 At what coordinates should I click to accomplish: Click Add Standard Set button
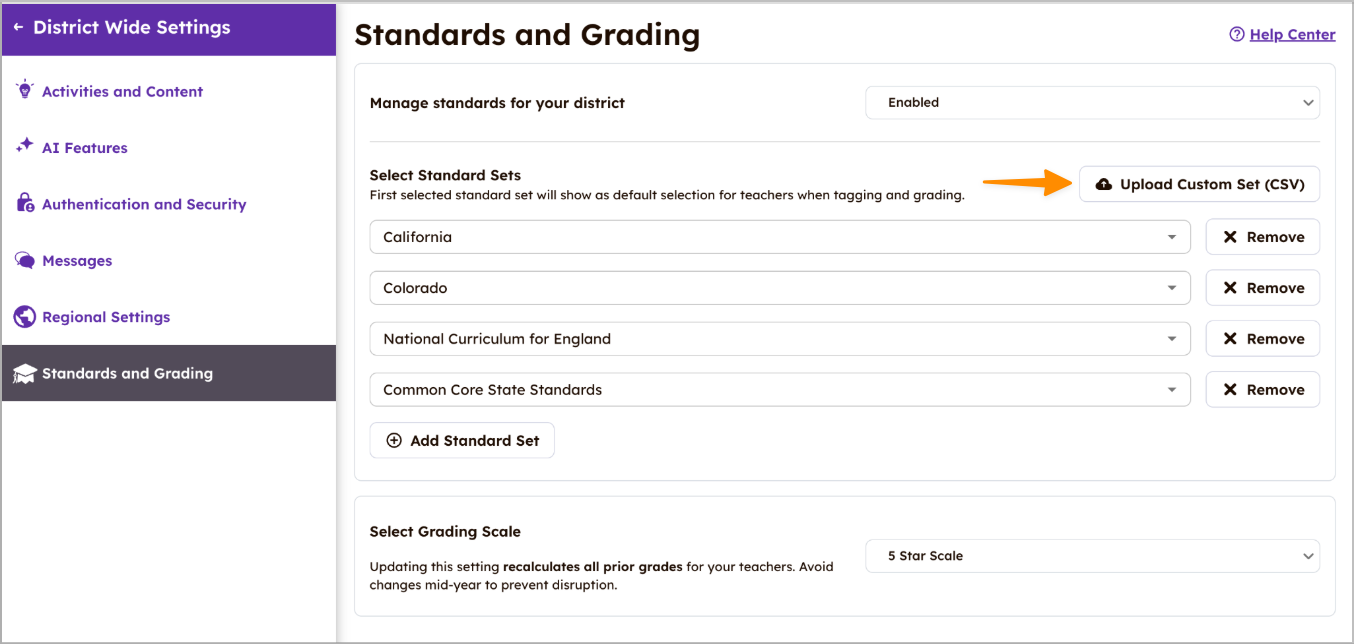[x=462, y=441]
